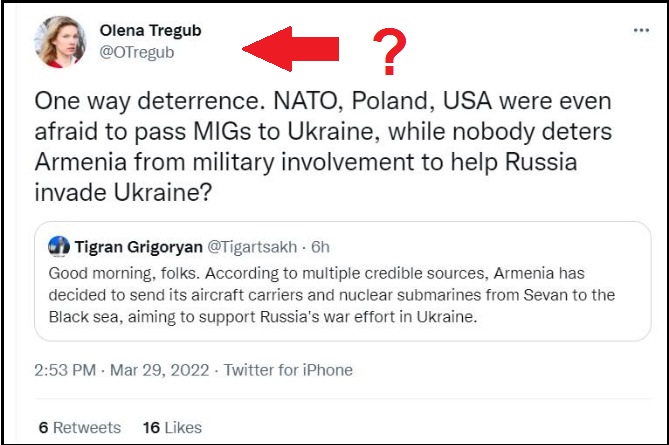Viewport: 669px width, 445px height.
Task: Click the 2:53 PM timestamp
Action: pyautogui.click(x=65, y=370)
